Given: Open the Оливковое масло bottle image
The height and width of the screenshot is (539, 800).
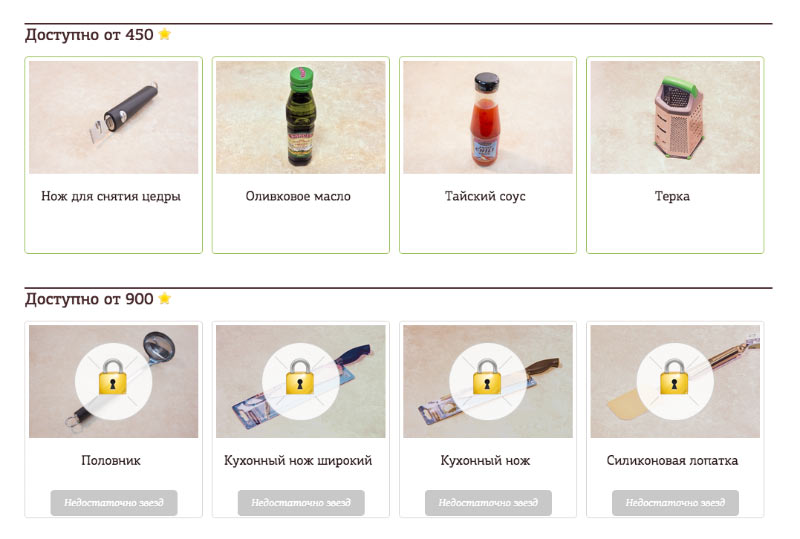Looking at the screenshot, I should click(301, 117).
